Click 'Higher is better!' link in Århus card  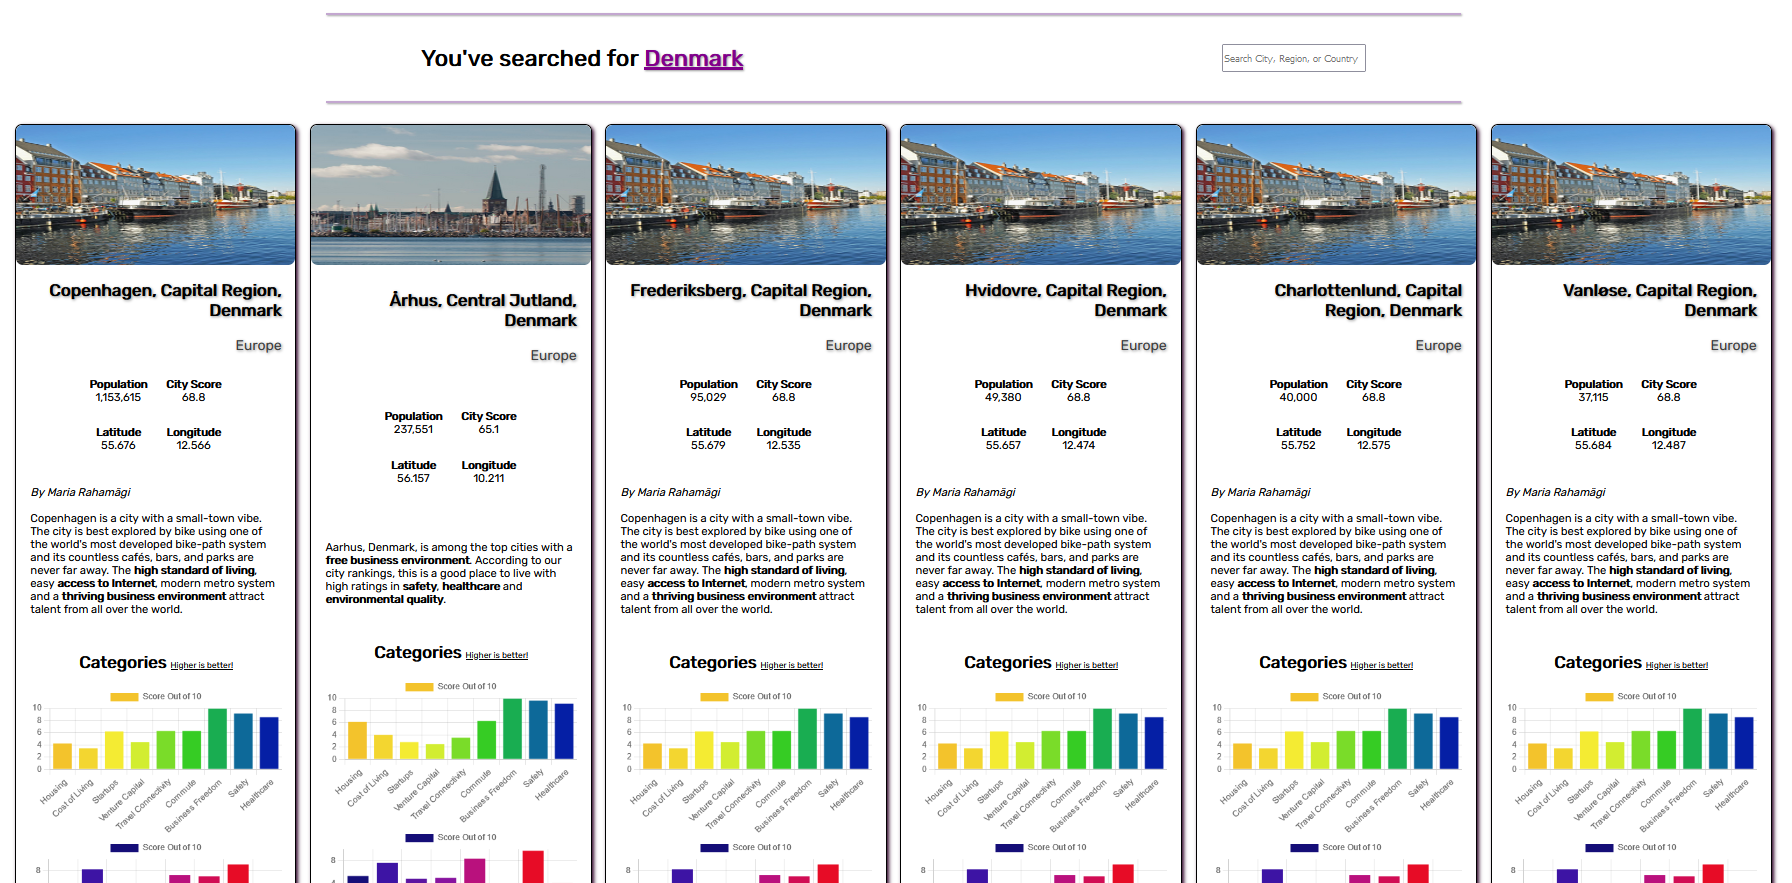[496, 655]
